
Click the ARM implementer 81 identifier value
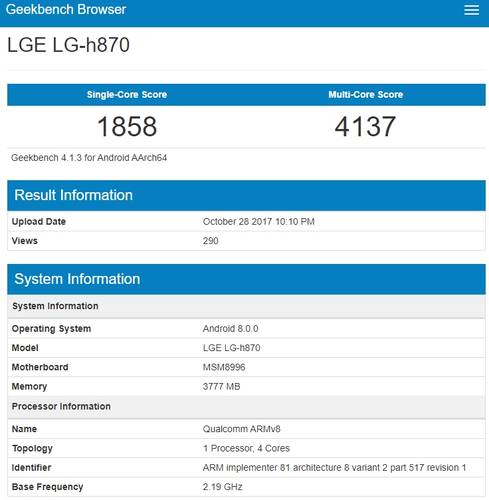335,468
